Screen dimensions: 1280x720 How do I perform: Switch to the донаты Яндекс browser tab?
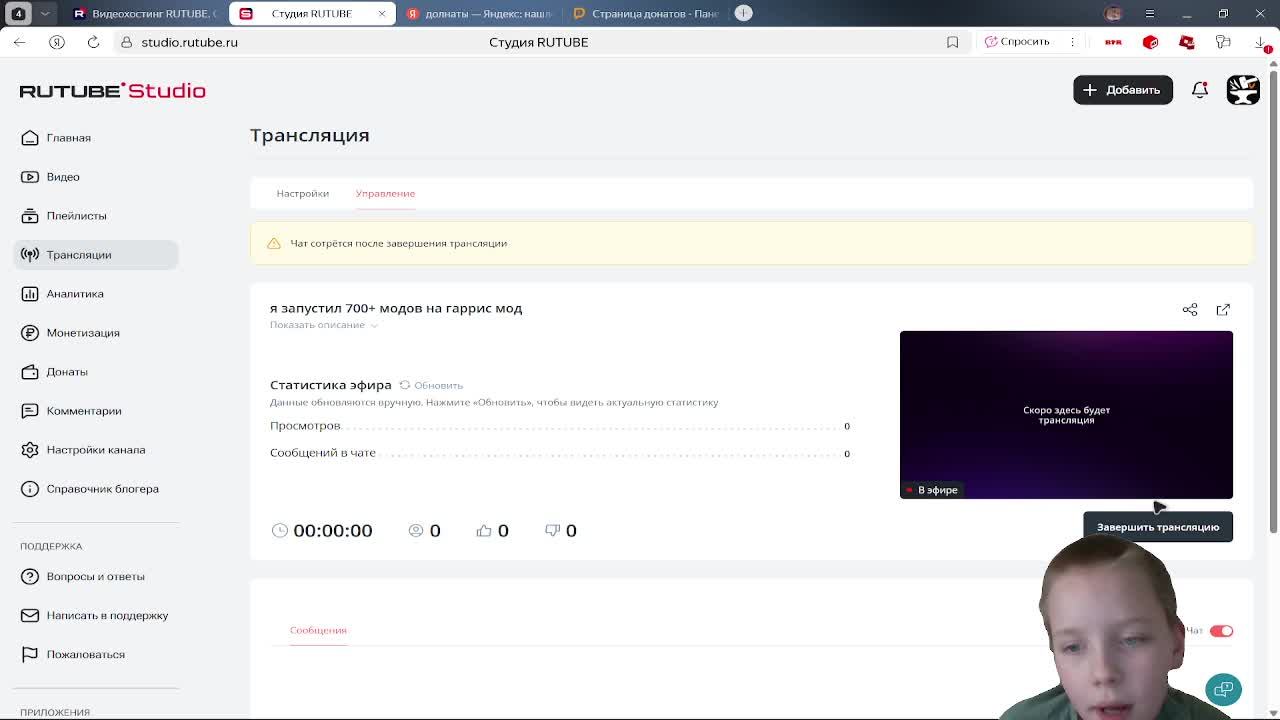pyautogui.click(x=478, y=13)
